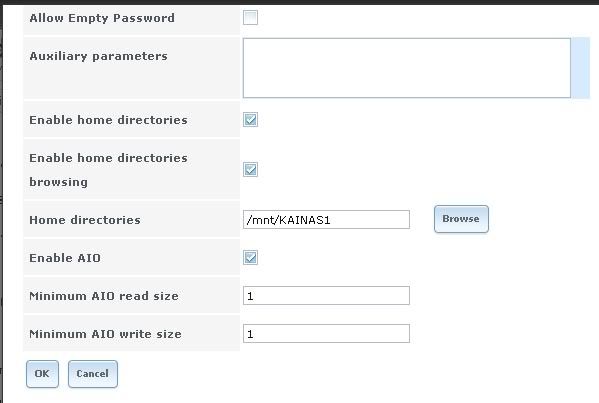Click the Enable home directories browsing label
This screenshot has height=403, width=599.
[x=108, y=170]
